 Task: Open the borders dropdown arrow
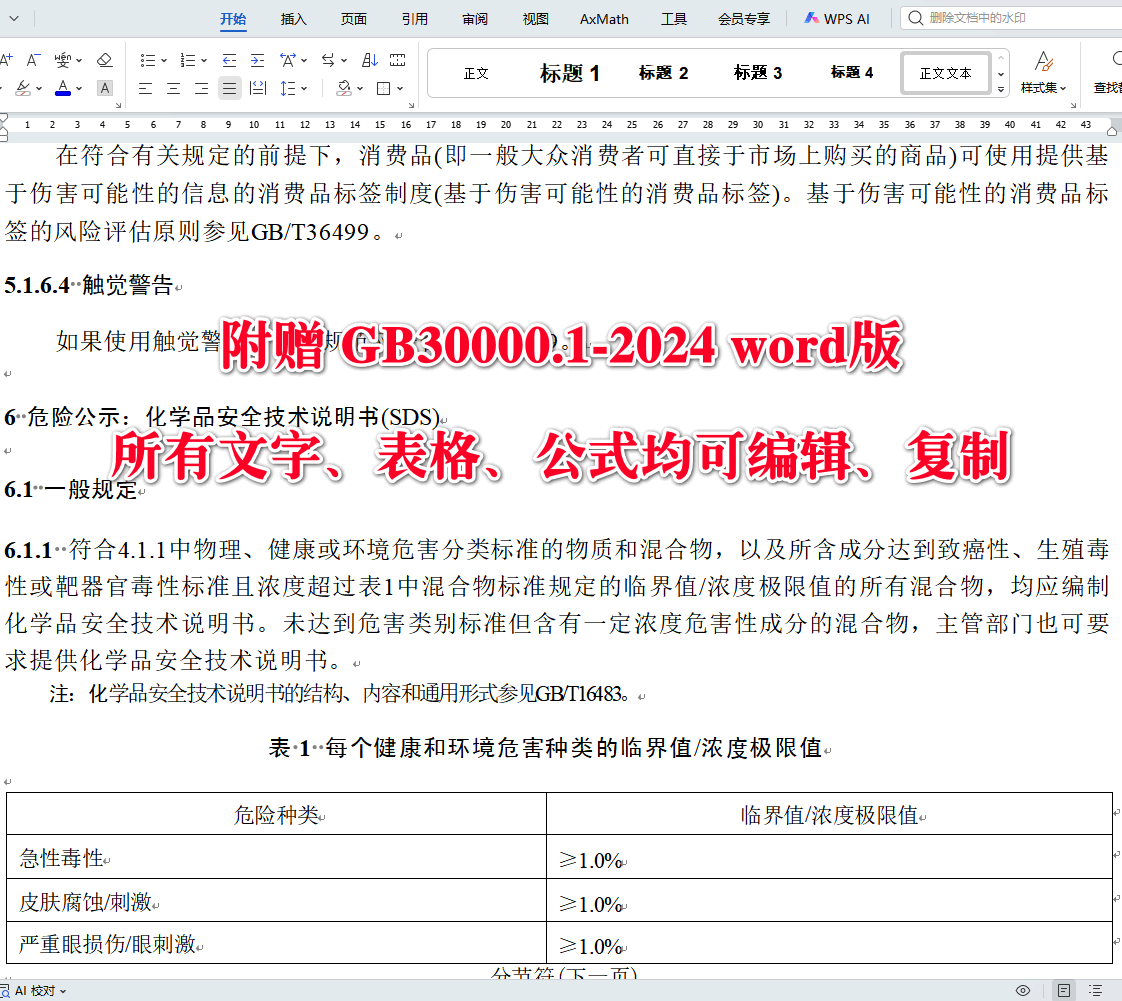pos(398,88)
